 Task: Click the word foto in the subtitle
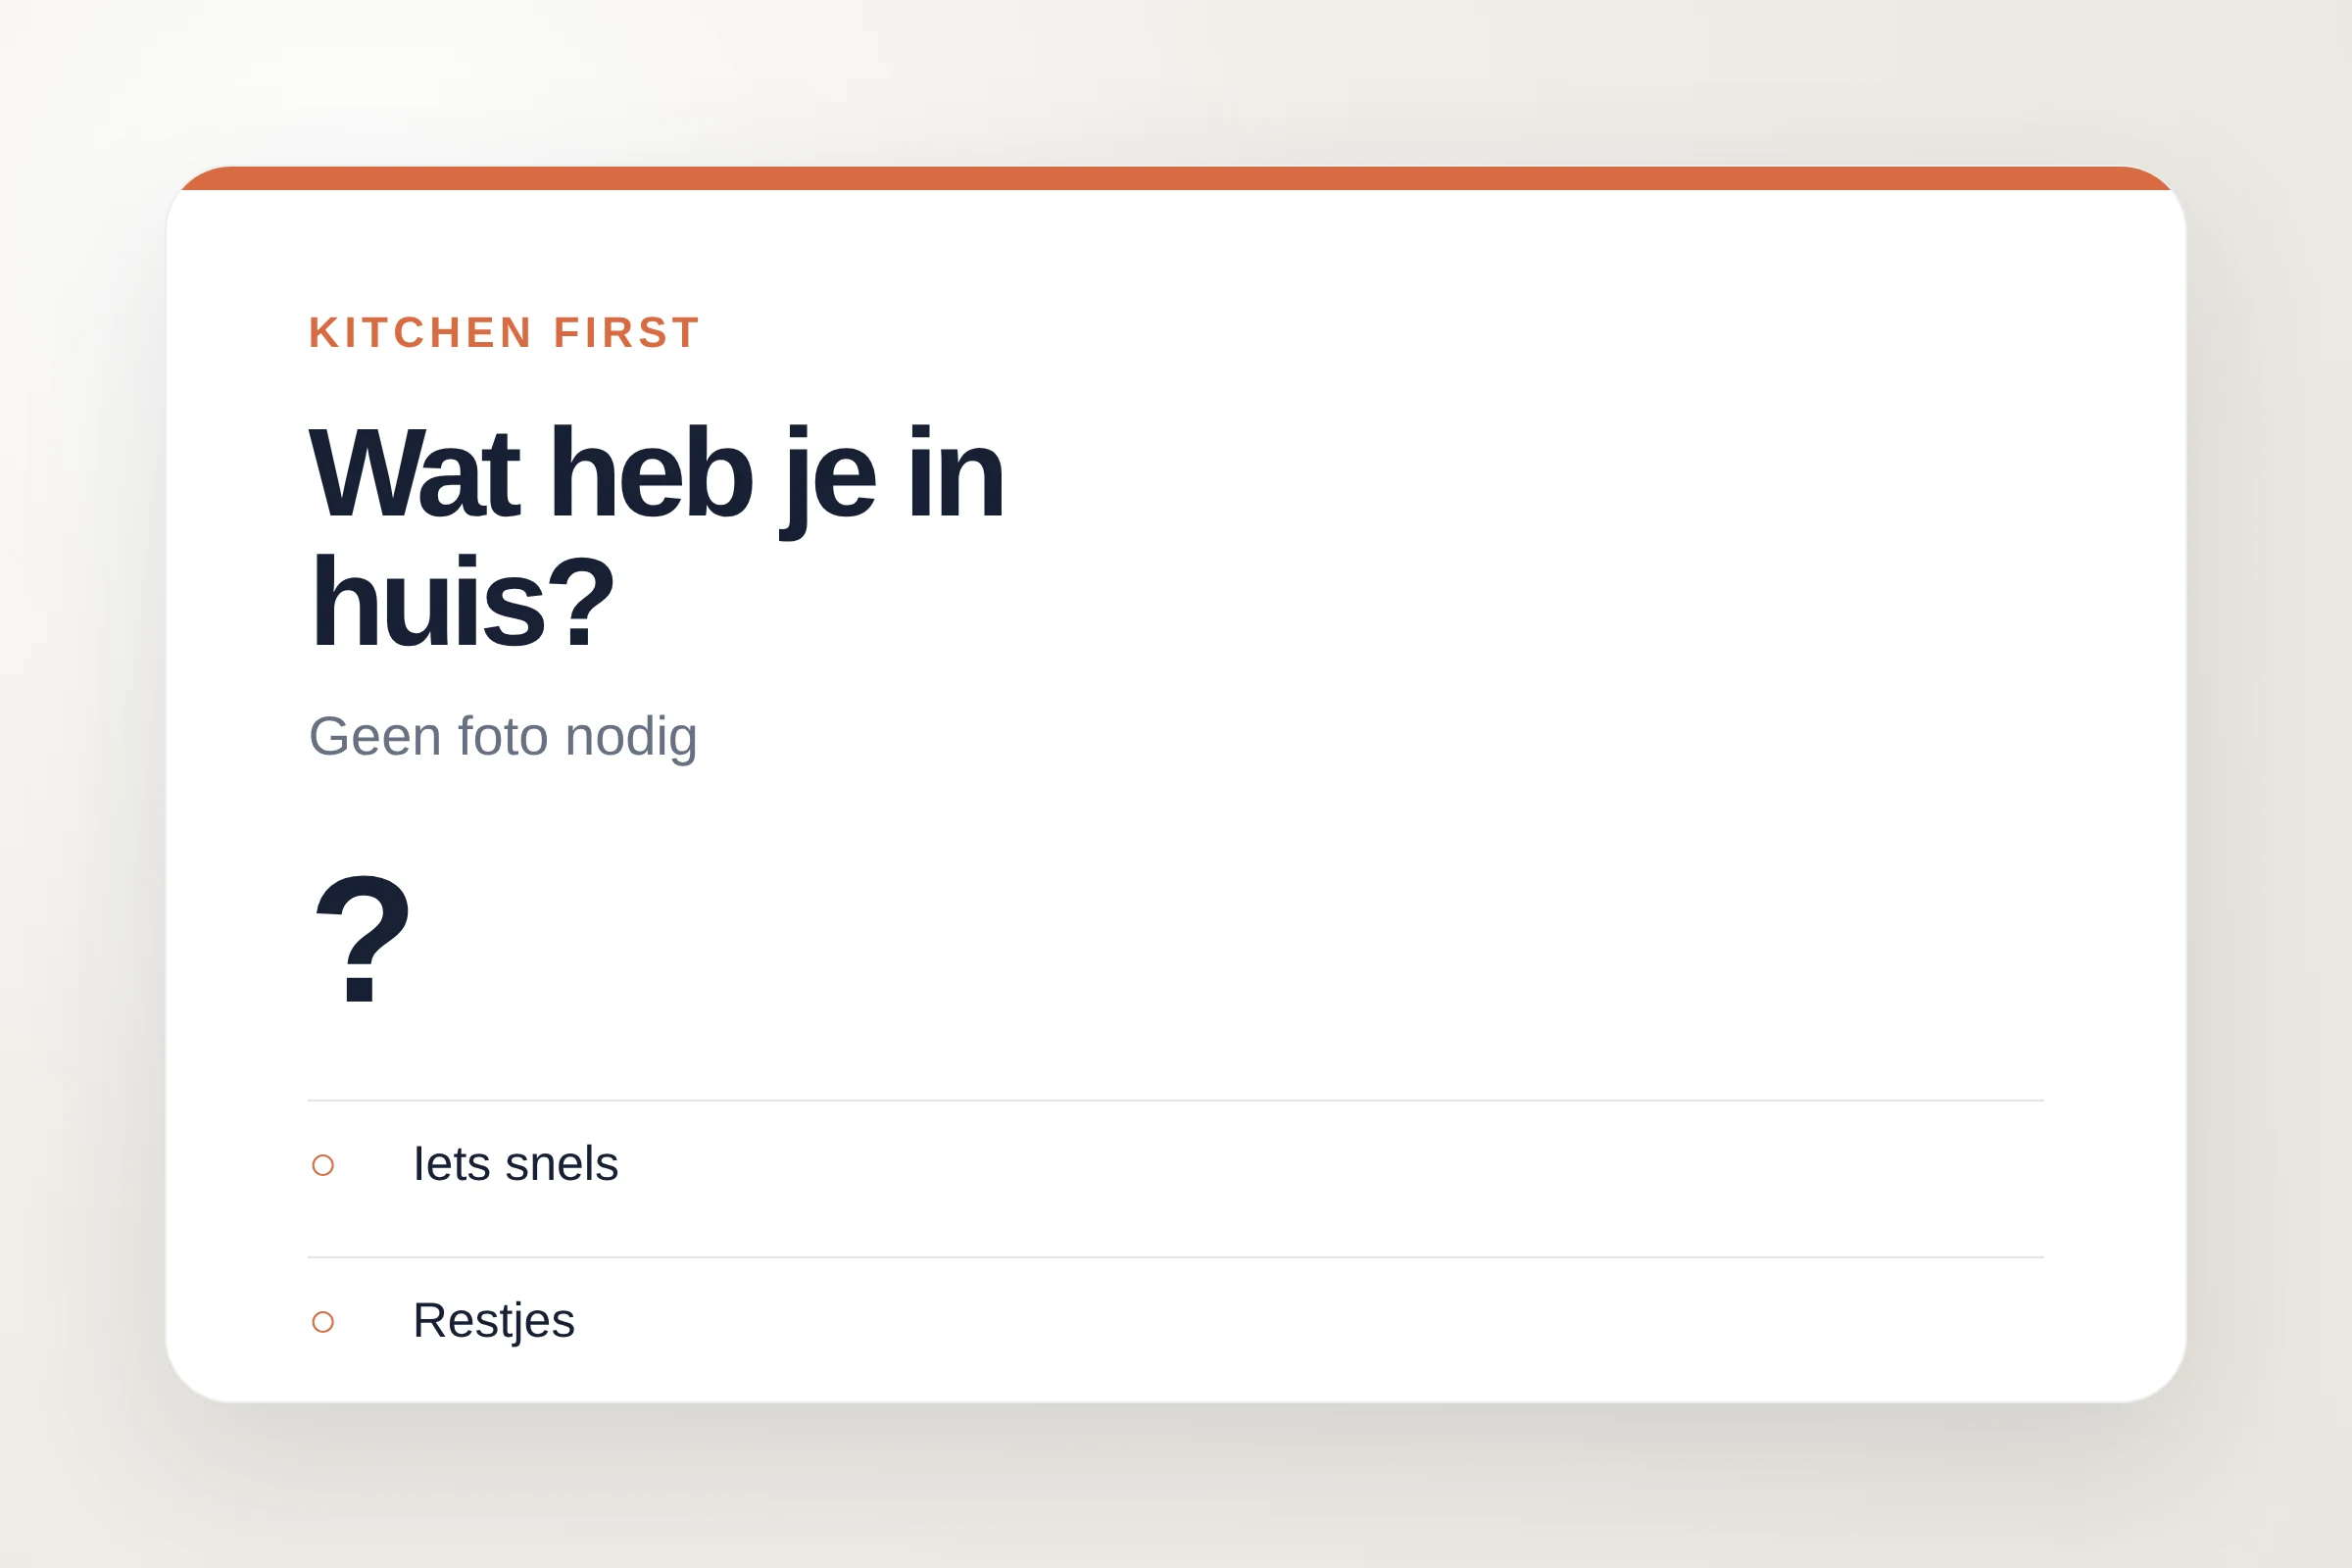pos(502,737)
